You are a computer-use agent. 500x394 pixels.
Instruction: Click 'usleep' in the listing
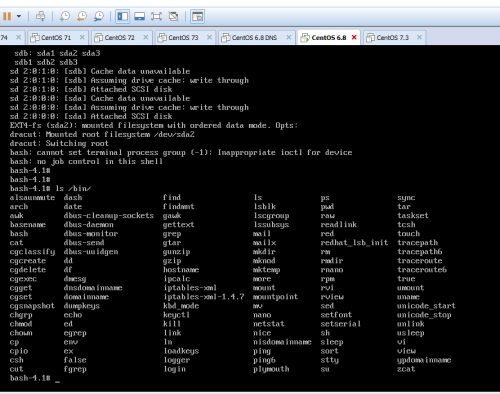pyautogui.click(x=410, y=333)
